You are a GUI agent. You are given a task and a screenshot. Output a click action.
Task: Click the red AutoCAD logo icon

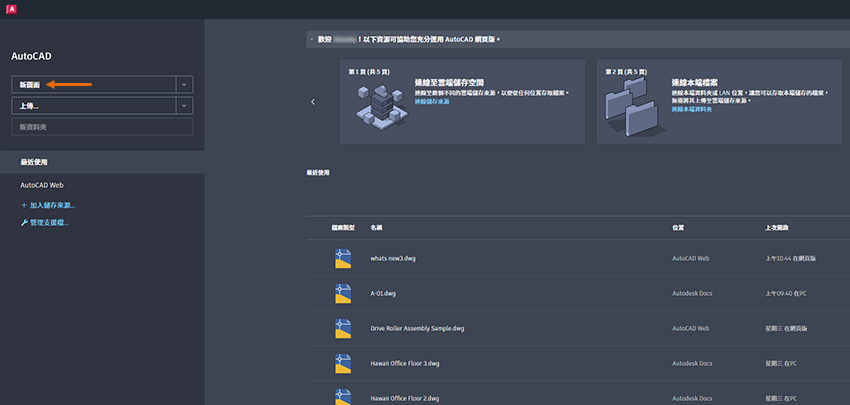10,9
